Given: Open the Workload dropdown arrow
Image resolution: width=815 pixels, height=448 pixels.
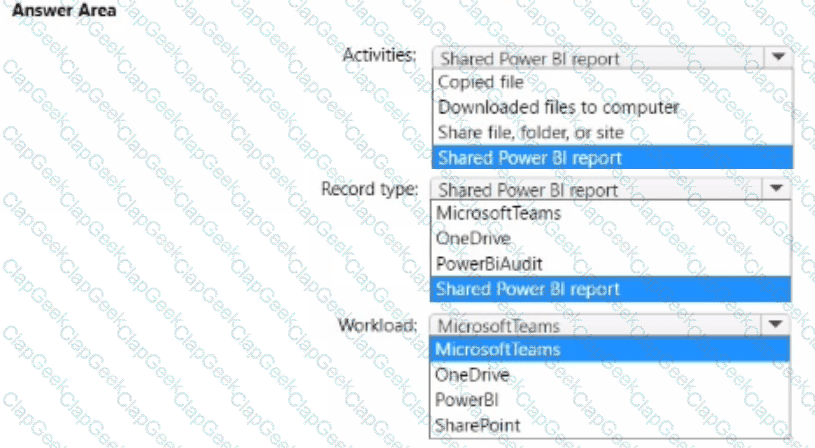Looking at the screenshot, I should [778, 324].
